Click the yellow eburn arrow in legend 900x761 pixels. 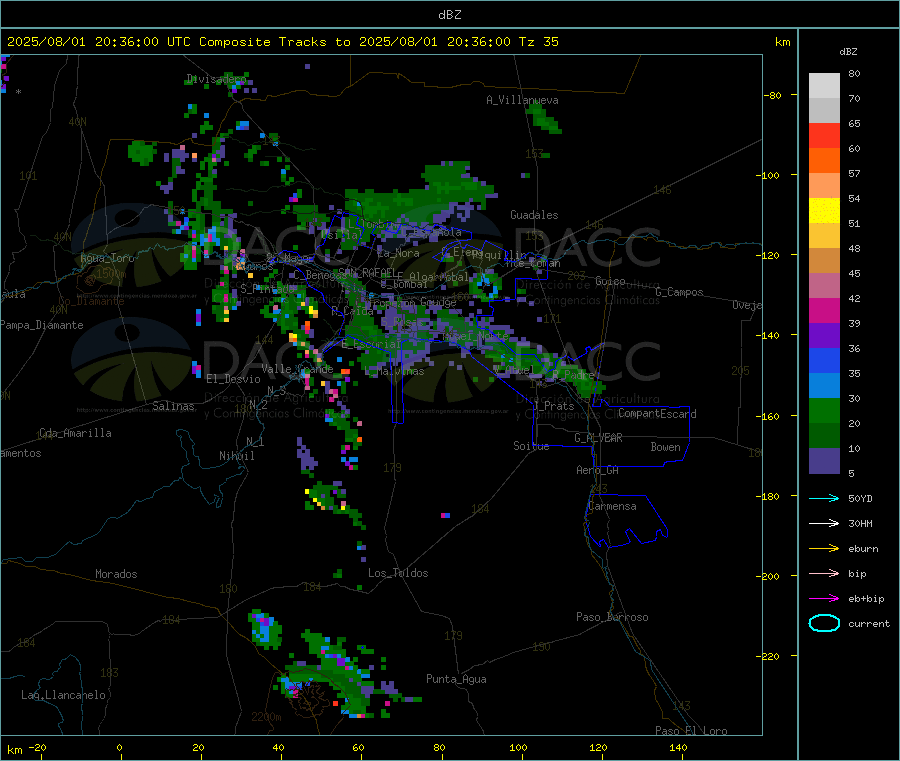[x=824, y=549]
